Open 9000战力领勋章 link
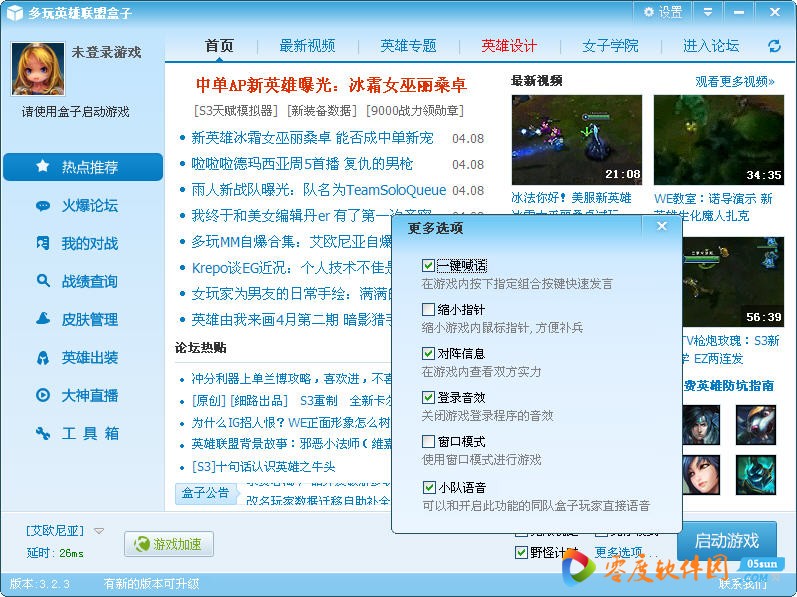 coord(415,110)
